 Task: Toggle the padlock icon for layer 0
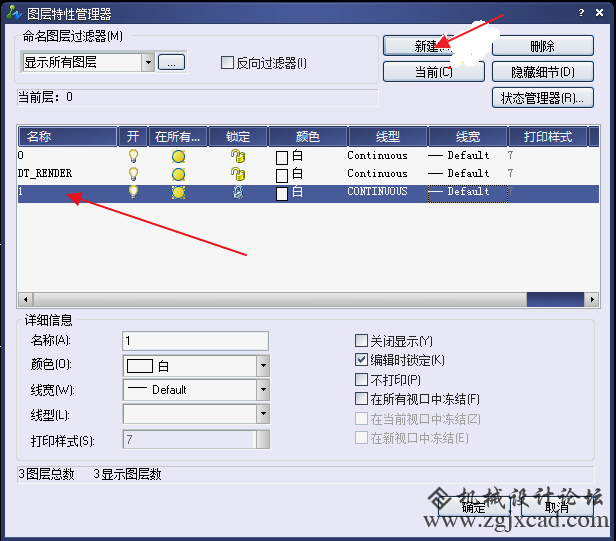[238, 156]
